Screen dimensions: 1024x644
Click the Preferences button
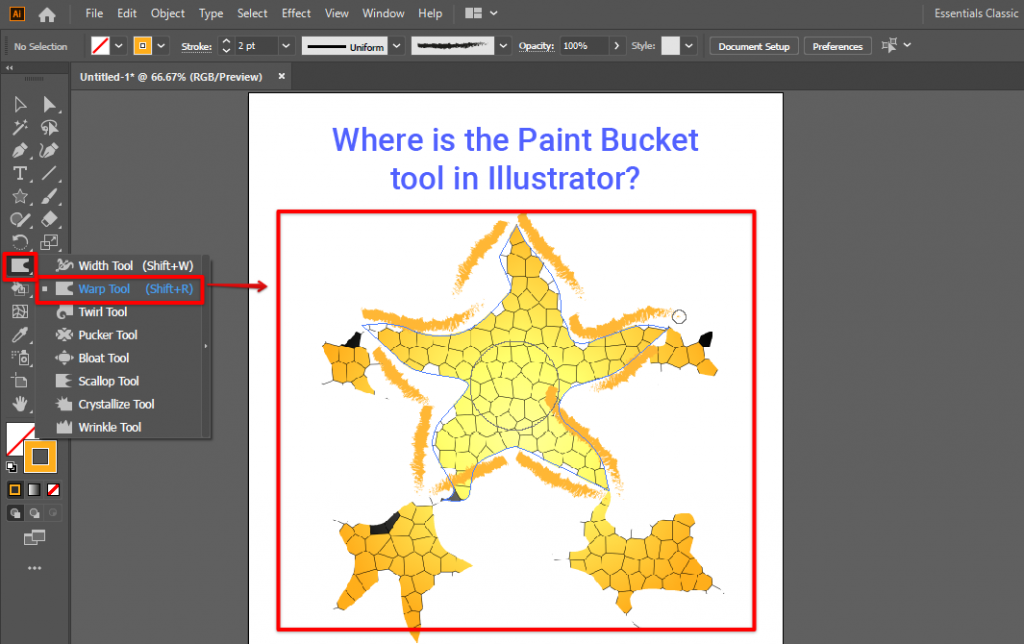(838, 46)
